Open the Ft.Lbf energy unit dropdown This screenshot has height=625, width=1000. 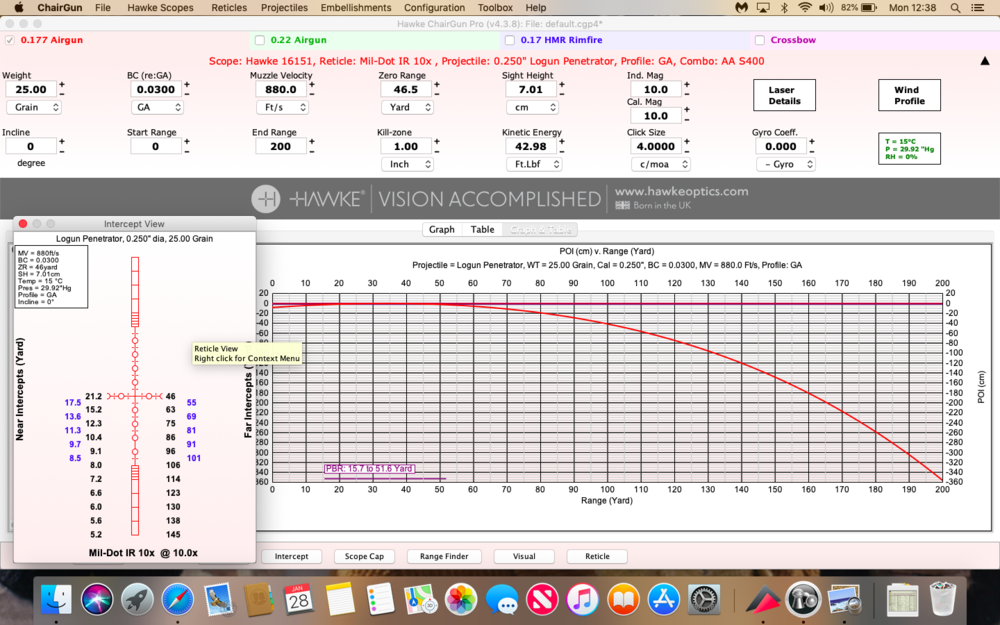534,164
